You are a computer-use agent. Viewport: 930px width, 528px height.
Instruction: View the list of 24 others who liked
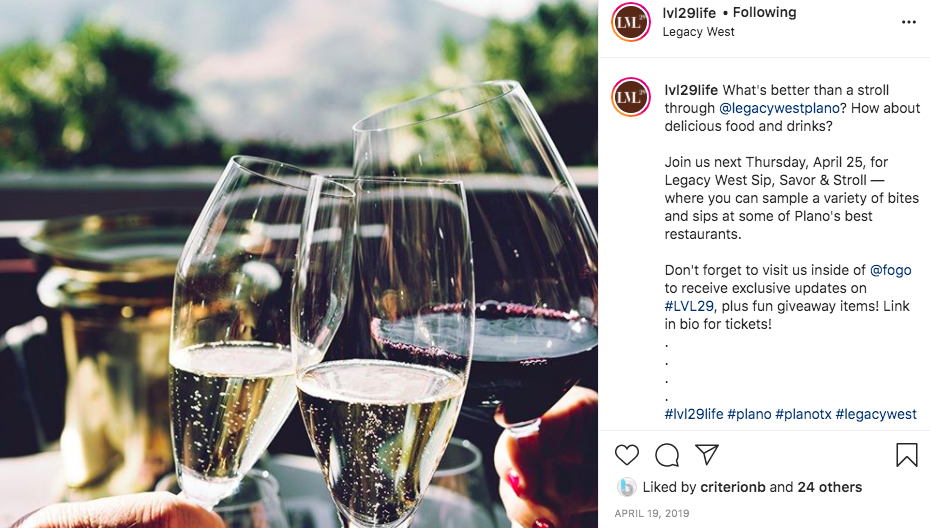829,487
